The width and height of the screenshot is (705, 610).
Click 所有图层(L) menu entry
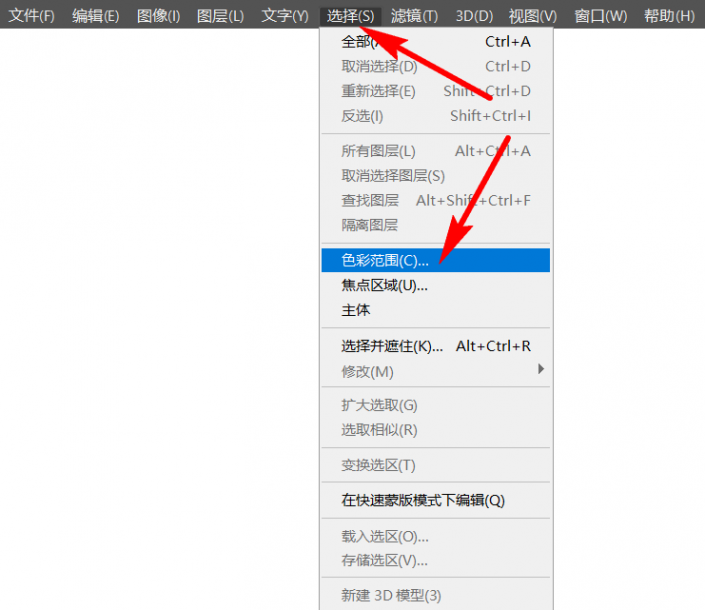378,152
